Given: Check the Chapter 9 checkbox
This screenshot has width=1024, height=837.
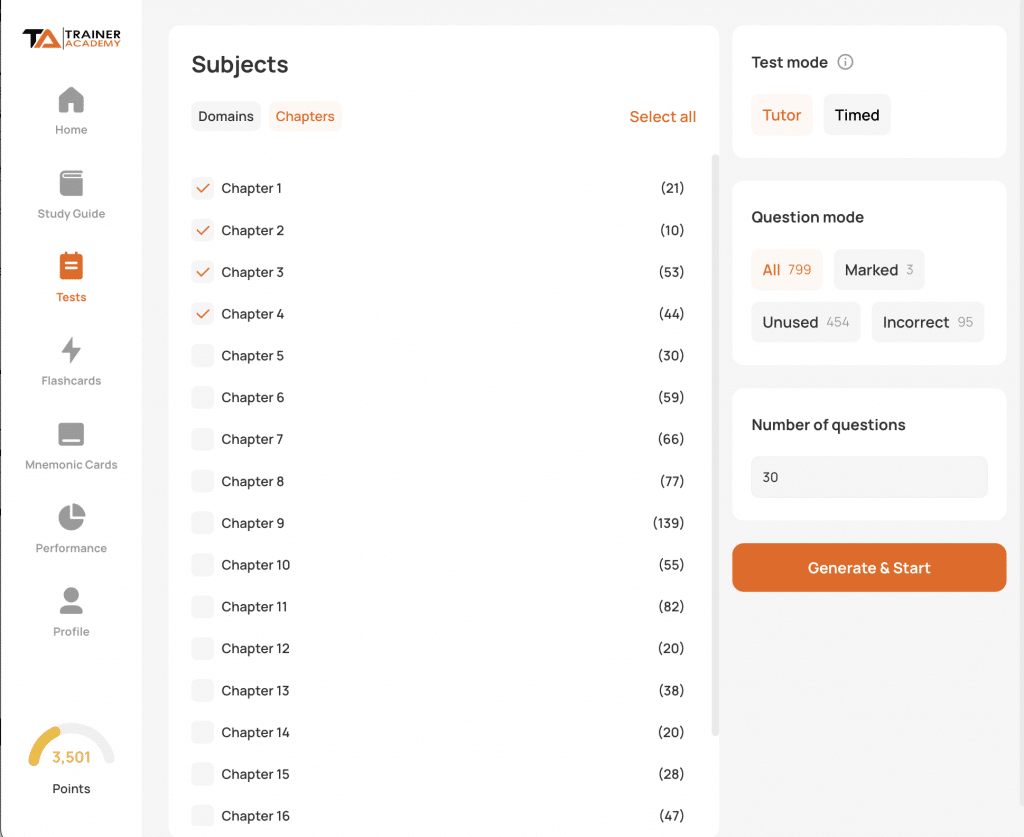Looking at the screenshot, I should click(x=203, y=523).
